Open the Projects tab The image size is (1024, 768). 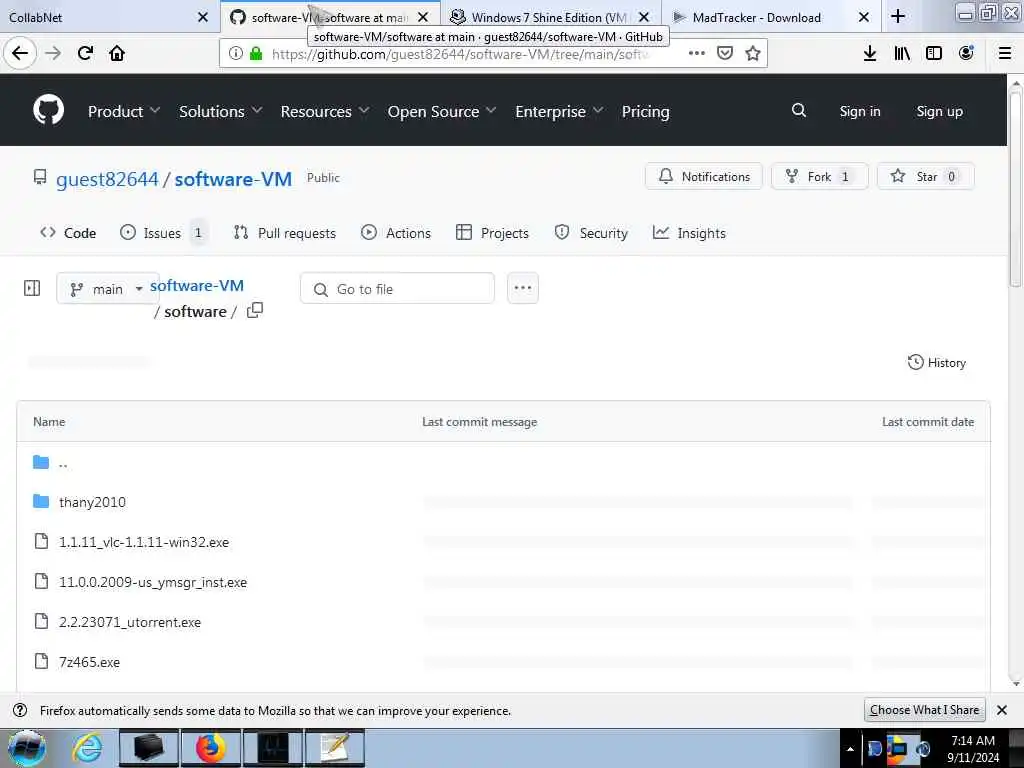(x=492, y=232)
